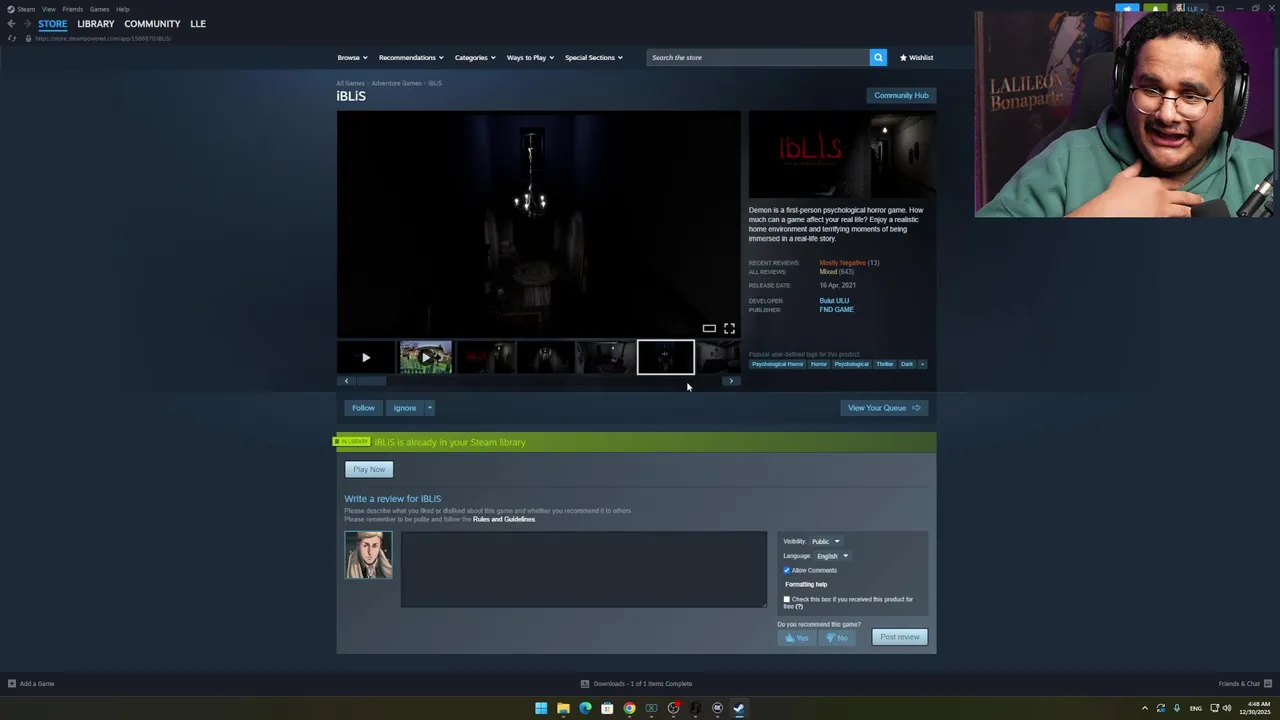Open developer Bulut ULU link
Image resolution: width=1280 pixels, height=720 pixels.
pyautogui.click(x=834, y=301)
